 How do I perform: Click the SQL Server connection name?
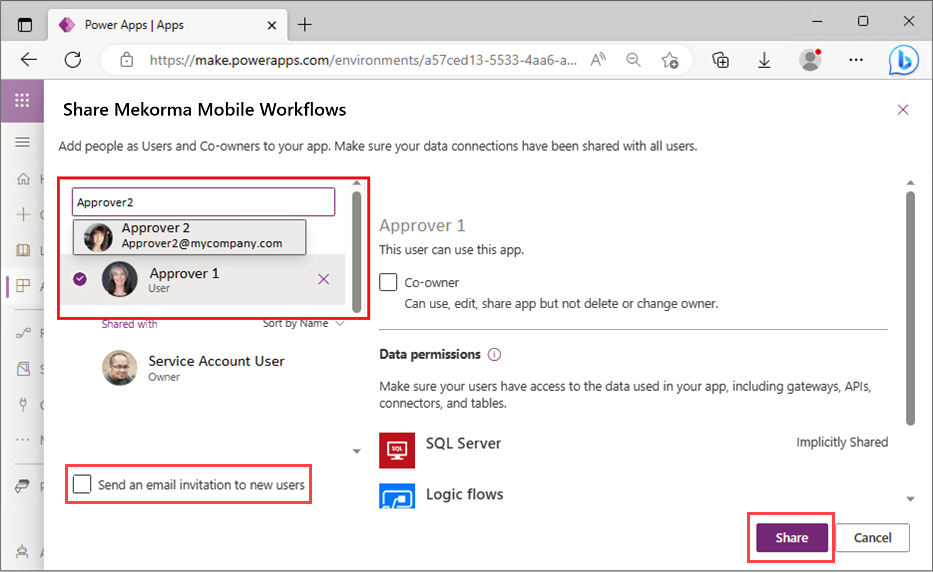point(463,443)
